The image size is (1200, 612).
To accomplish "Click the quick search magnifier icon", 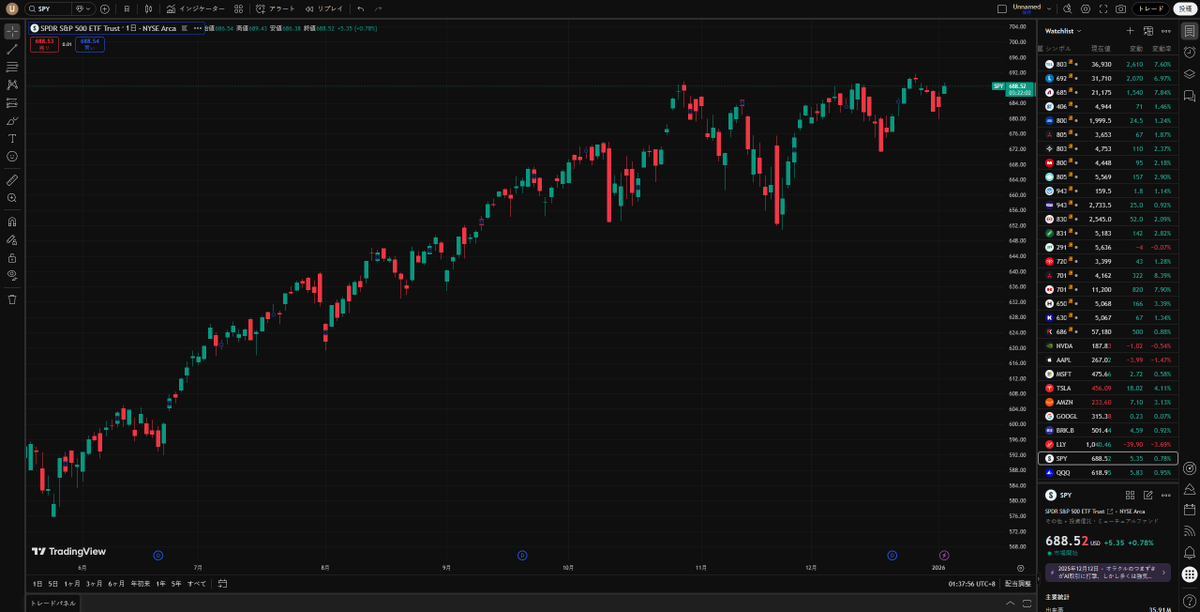I will pyautogui.click(x=1067, y=9).
